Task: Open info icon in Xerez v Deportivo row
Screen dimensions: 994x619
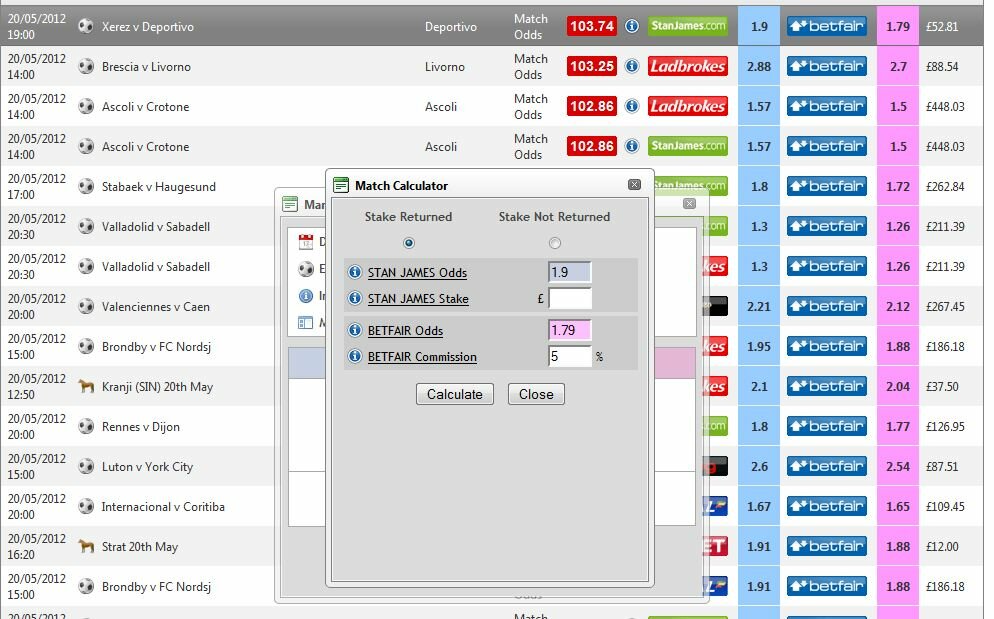Action: [x=632, y=26]
